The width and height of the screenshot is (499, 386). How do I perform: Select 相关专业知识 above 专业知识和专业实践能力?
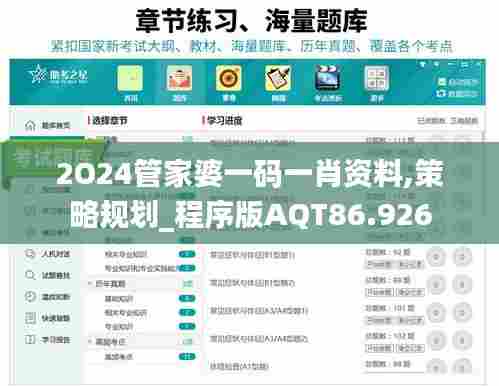(126, 254)
